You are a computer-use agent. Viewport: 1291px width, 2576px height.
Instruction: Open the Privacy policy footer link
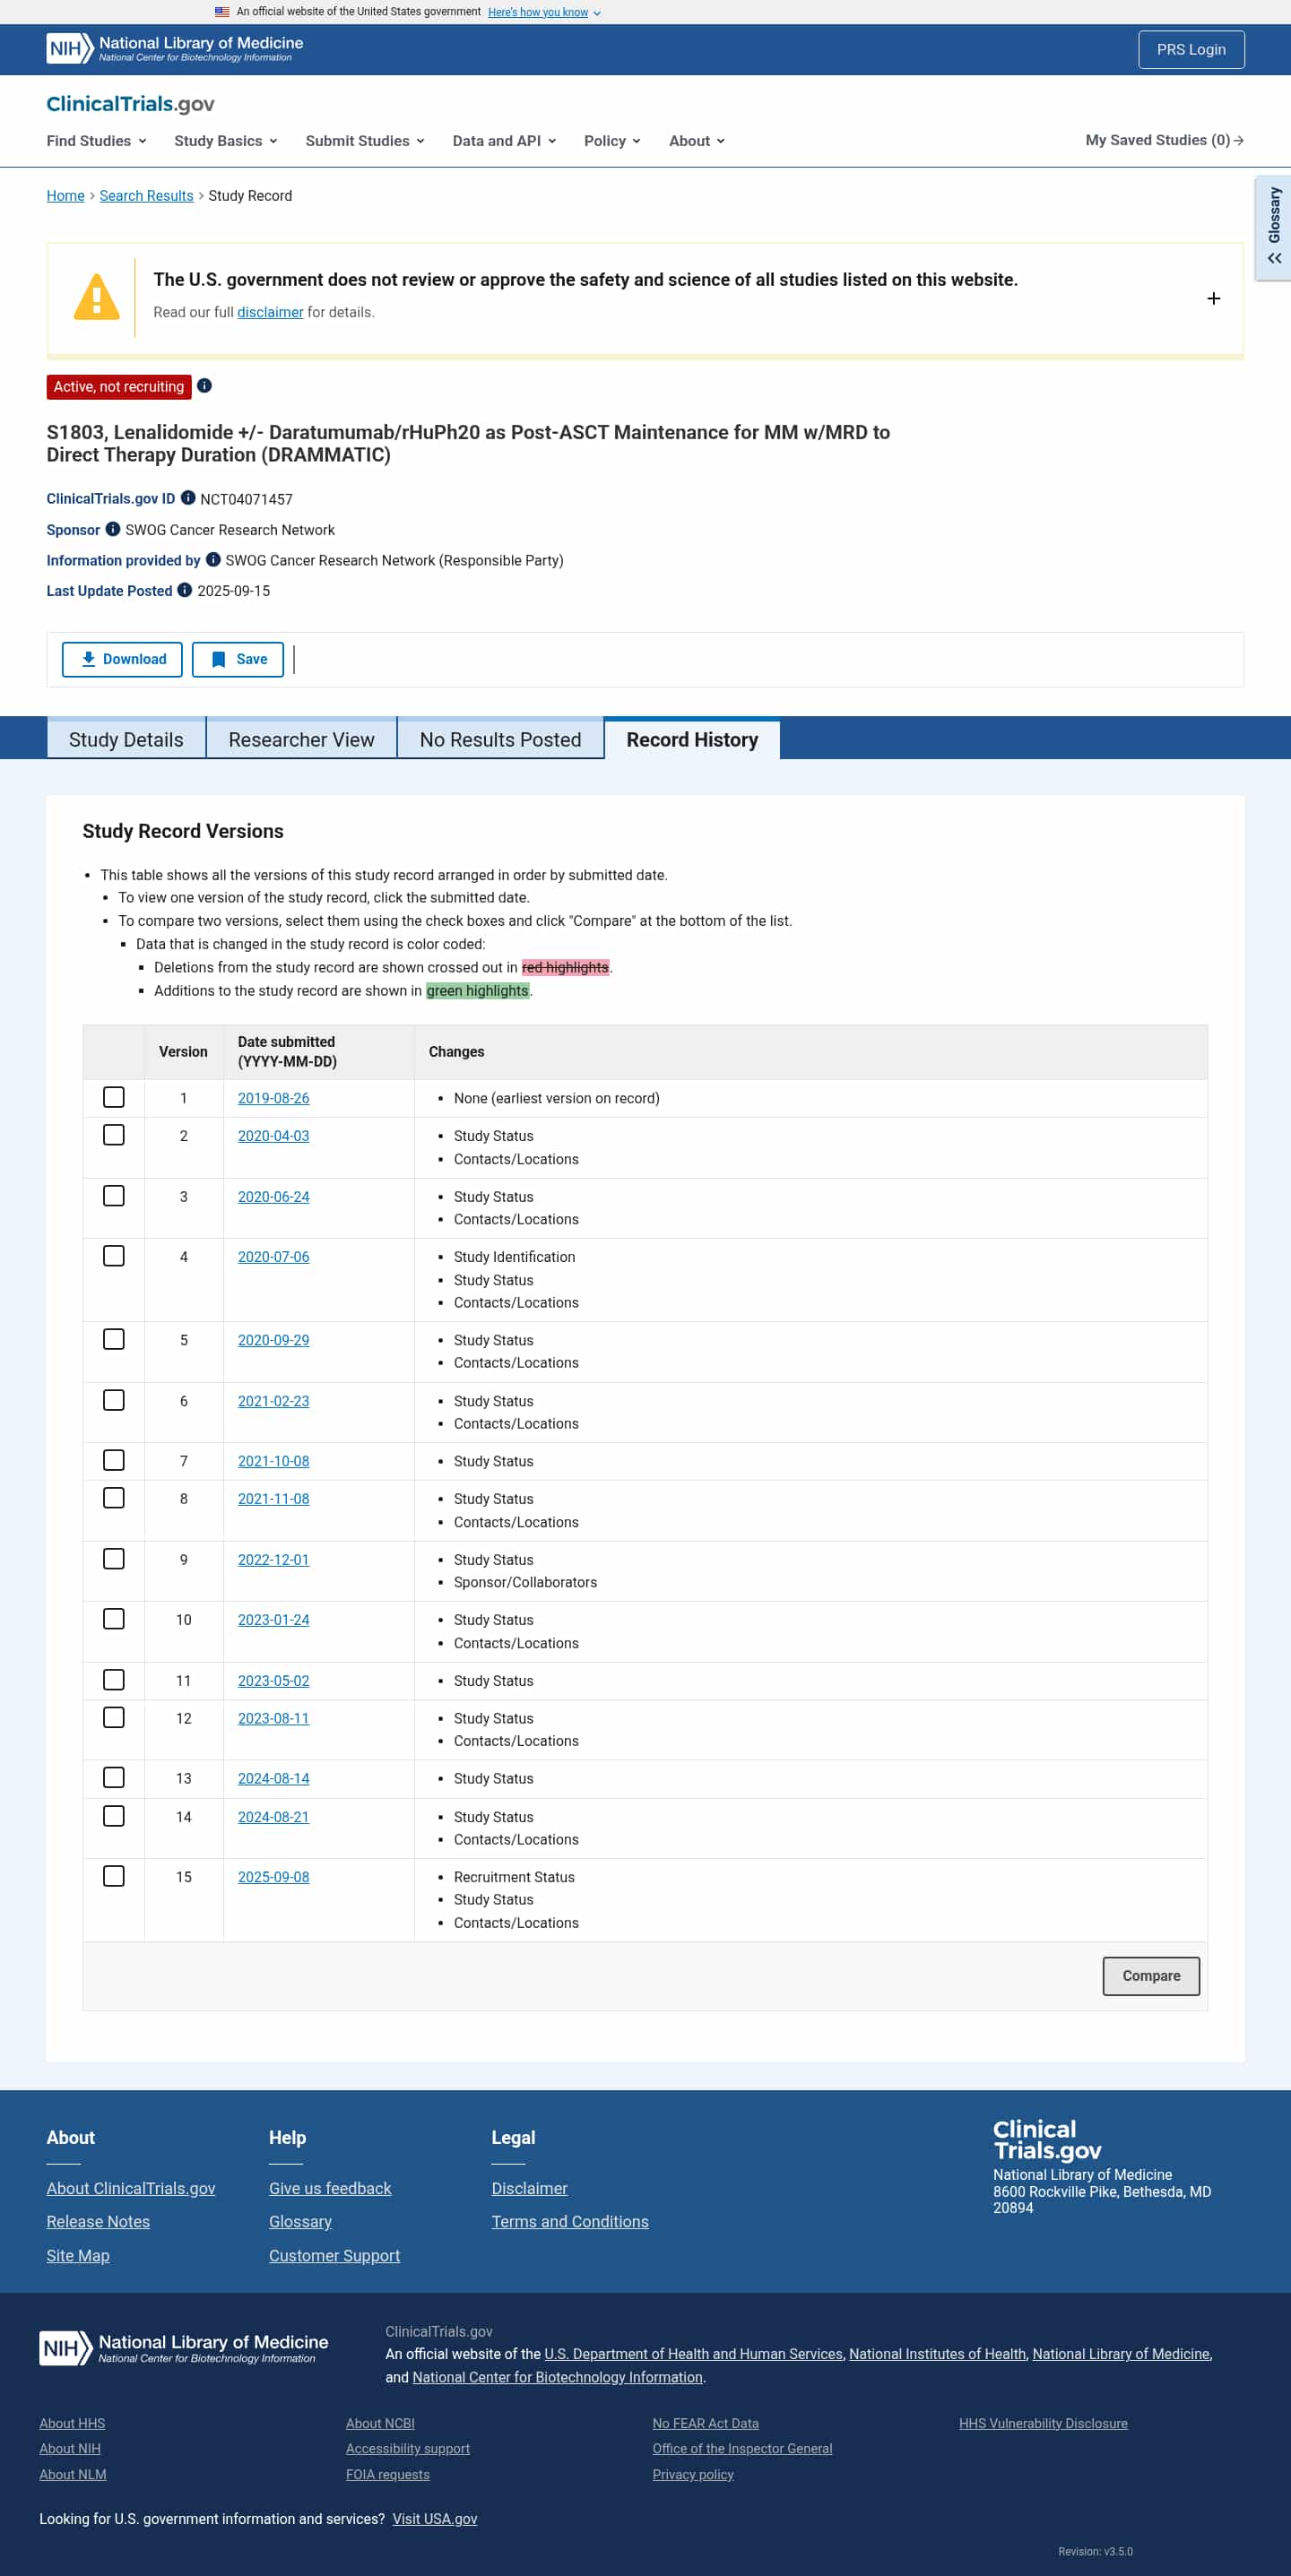tap(693, 2474)
